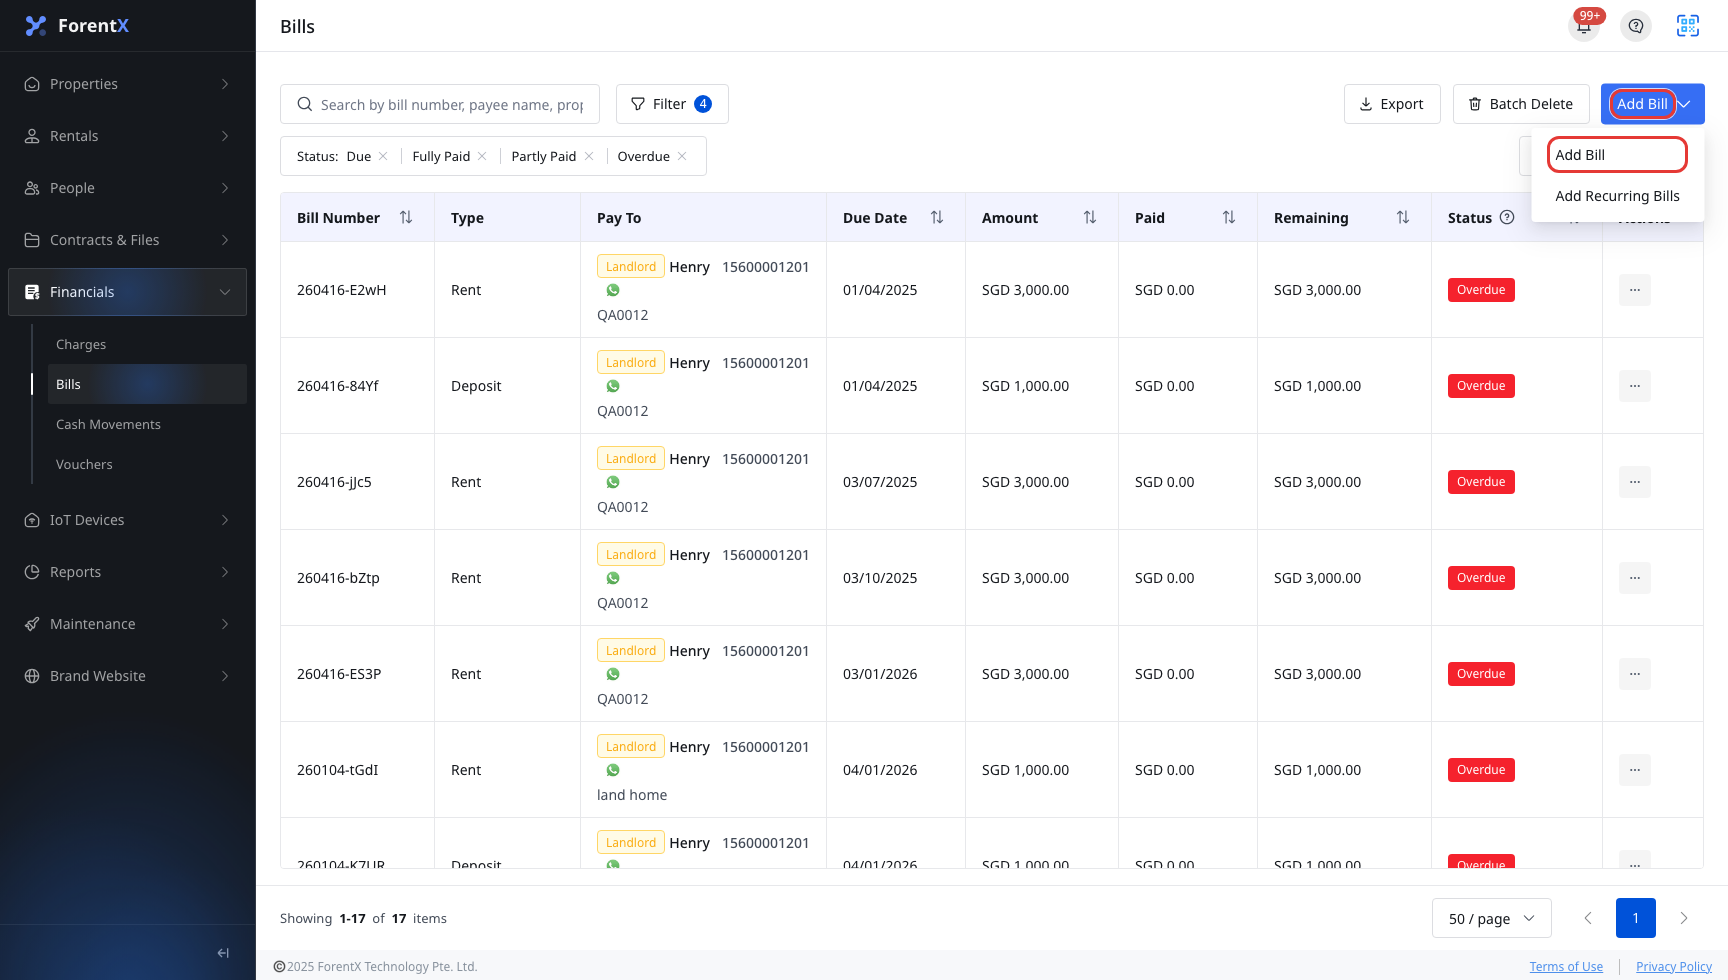This screenshot has height=980, width=1728.
Task: Sort by Bill Number column icon
Action: pyautogui.click(x=406, y=217)
